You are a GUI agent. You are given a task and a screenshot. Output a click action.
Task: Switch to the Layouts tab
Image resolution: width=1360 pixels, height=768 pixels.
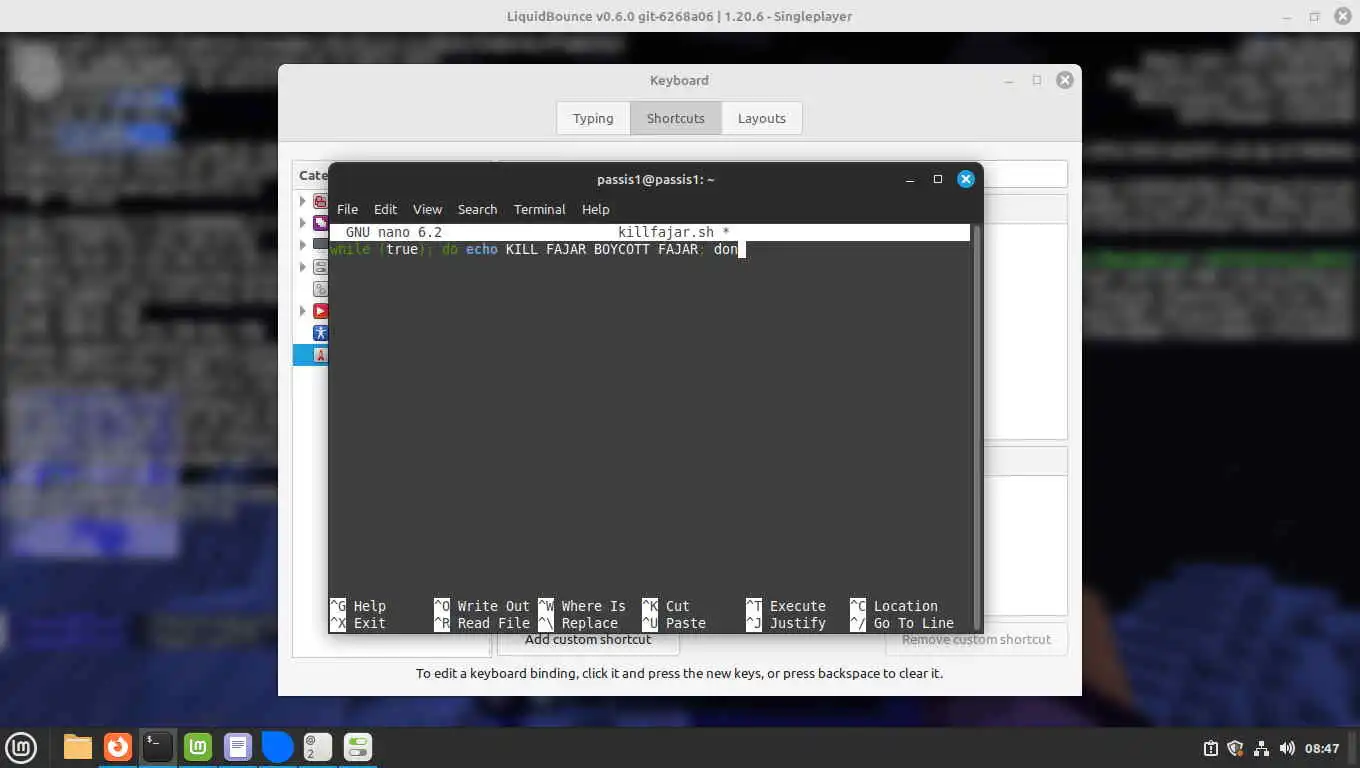tap(762, 118)
